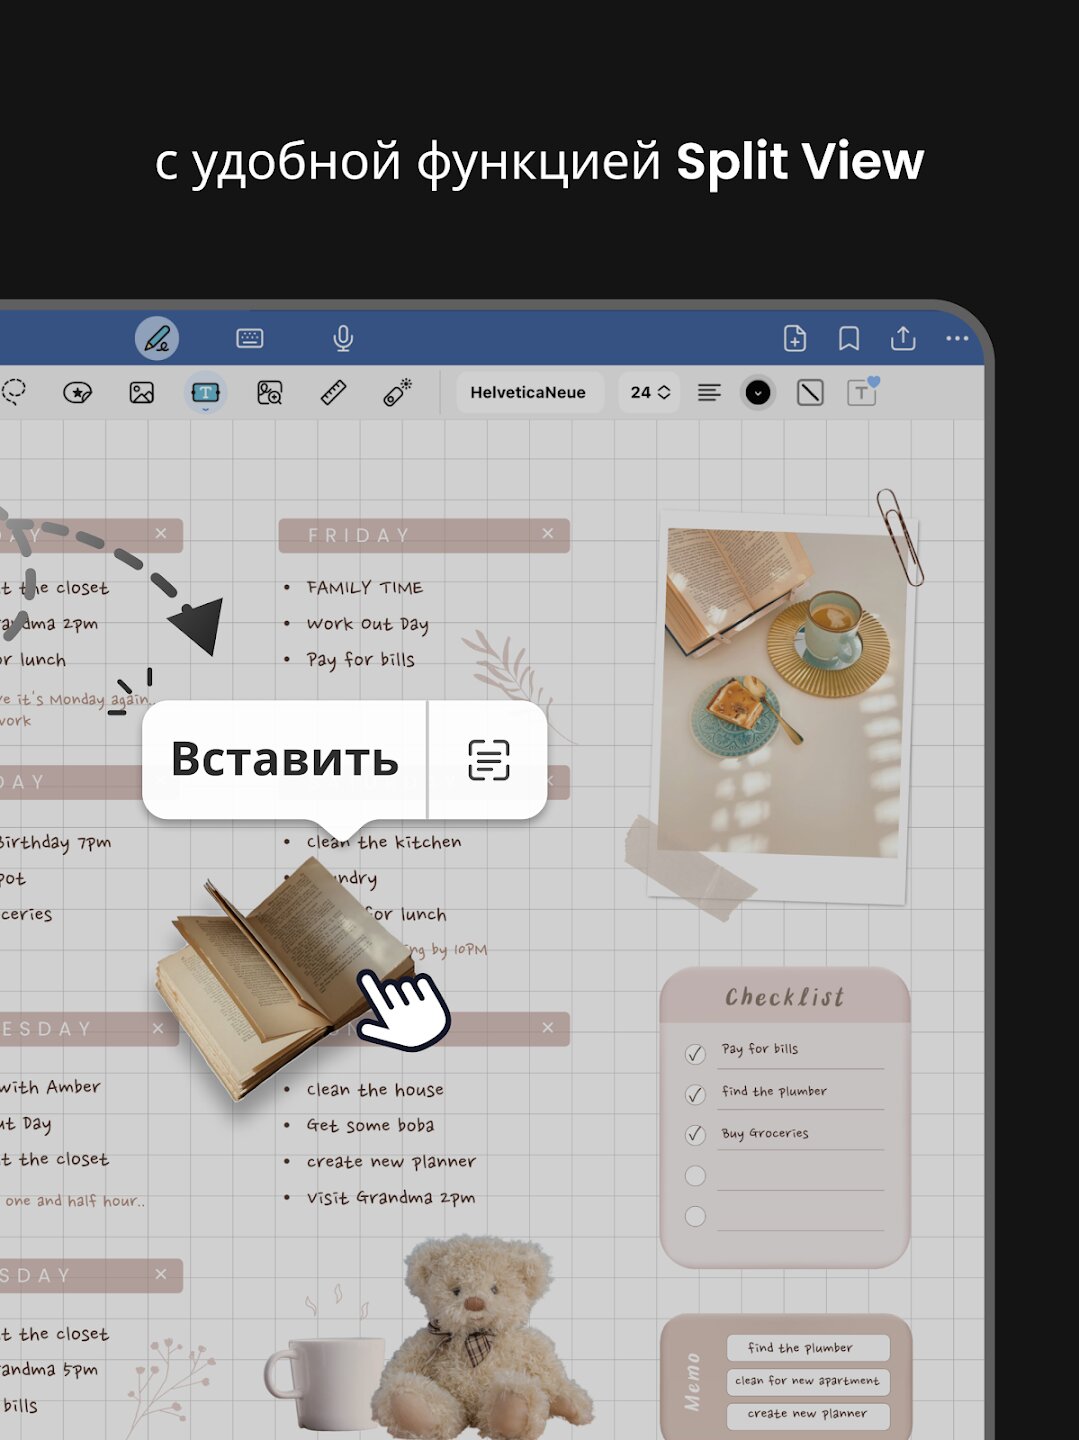Check the Pay for bills checkbox

point(695,1054)
